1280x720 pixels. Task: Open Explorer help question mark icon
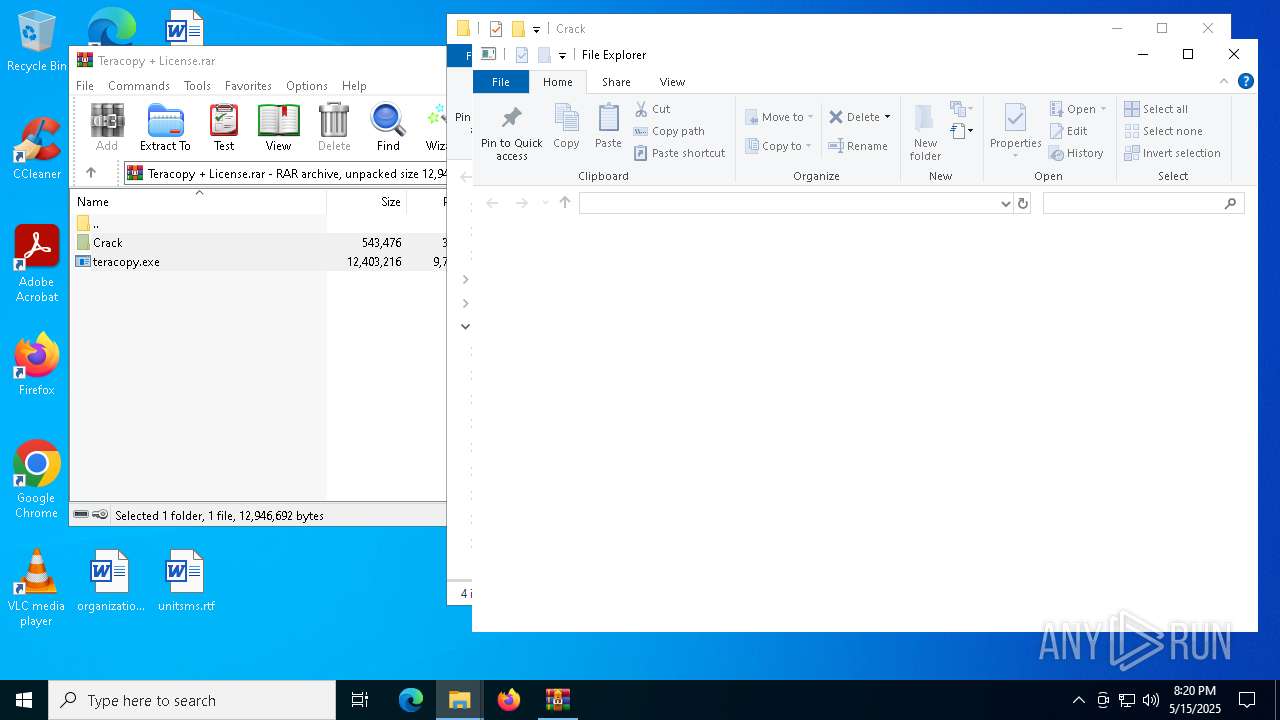click(1245, 81)
